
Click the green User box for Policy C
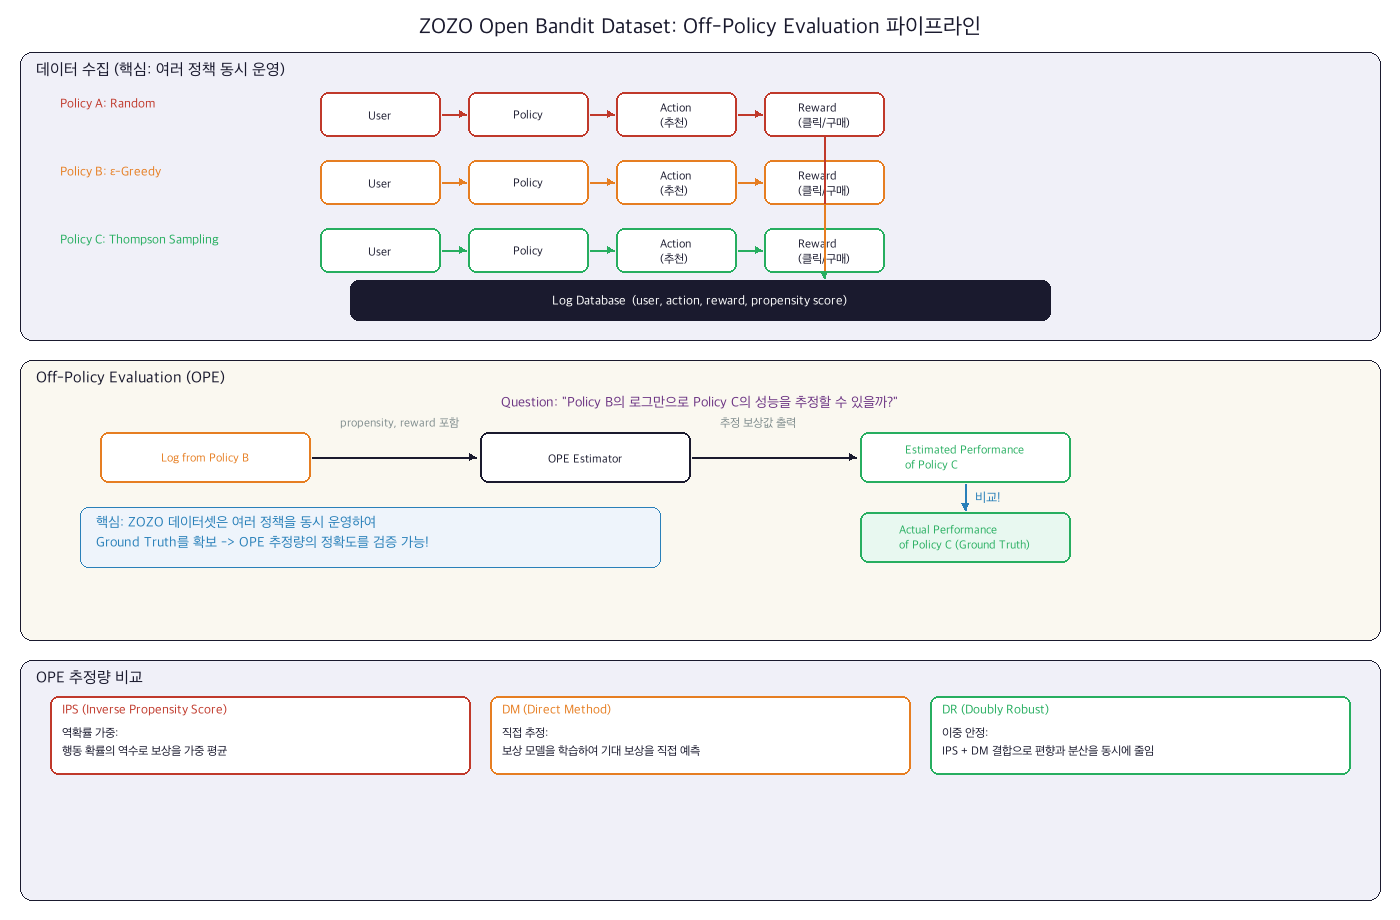(x=380, y=251)
